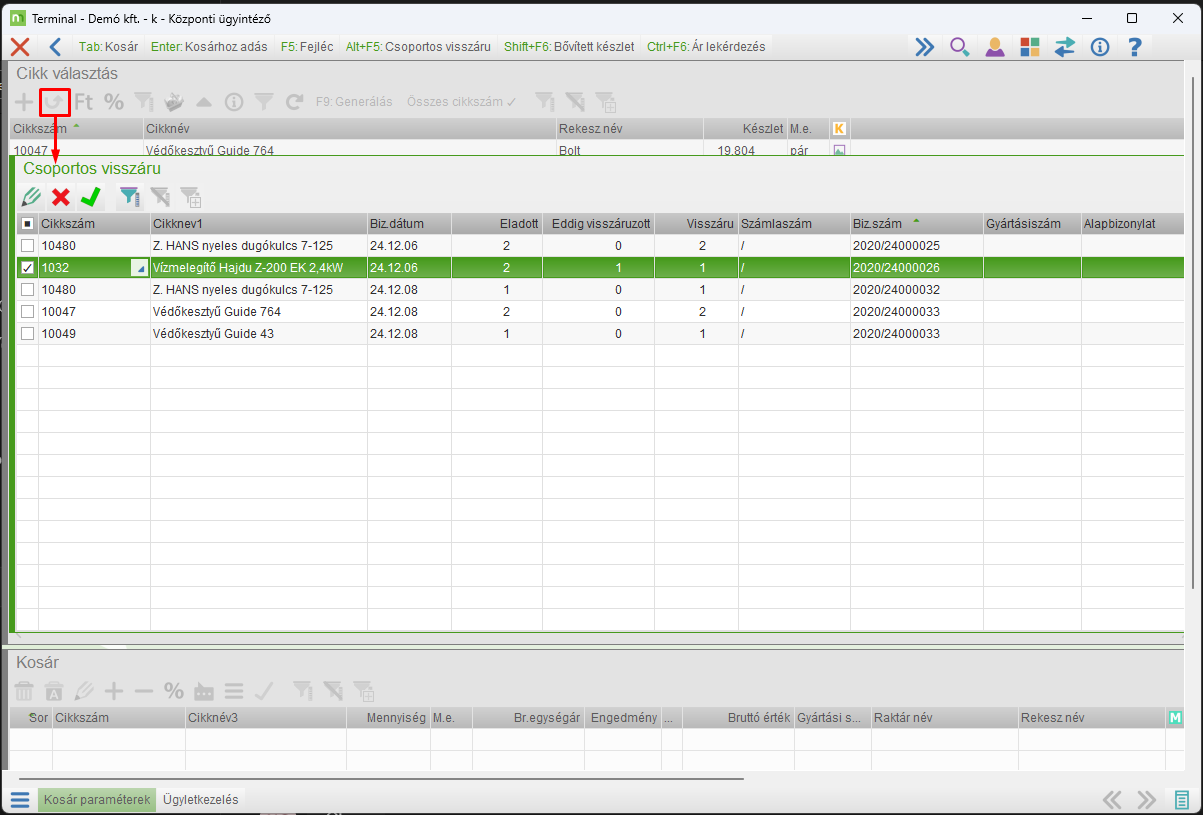Image resolution: width=1203 pixels, height=815 pixels.
Task: Click the percent icon in Kosár toolbar
Action: (x=174, y=690)
